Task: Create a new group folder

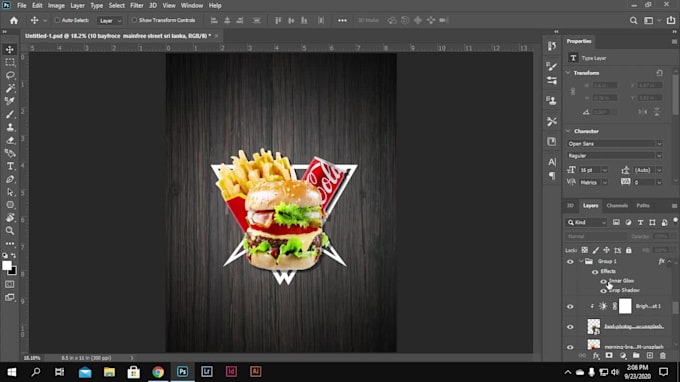Action: click(636, 356)
